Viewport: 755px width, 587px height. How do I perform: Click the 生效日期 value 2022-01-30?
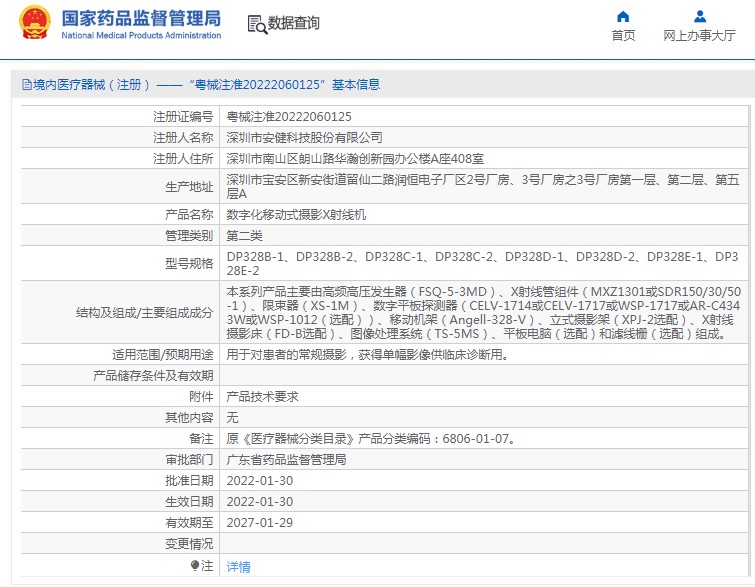[x=260, y=502]
